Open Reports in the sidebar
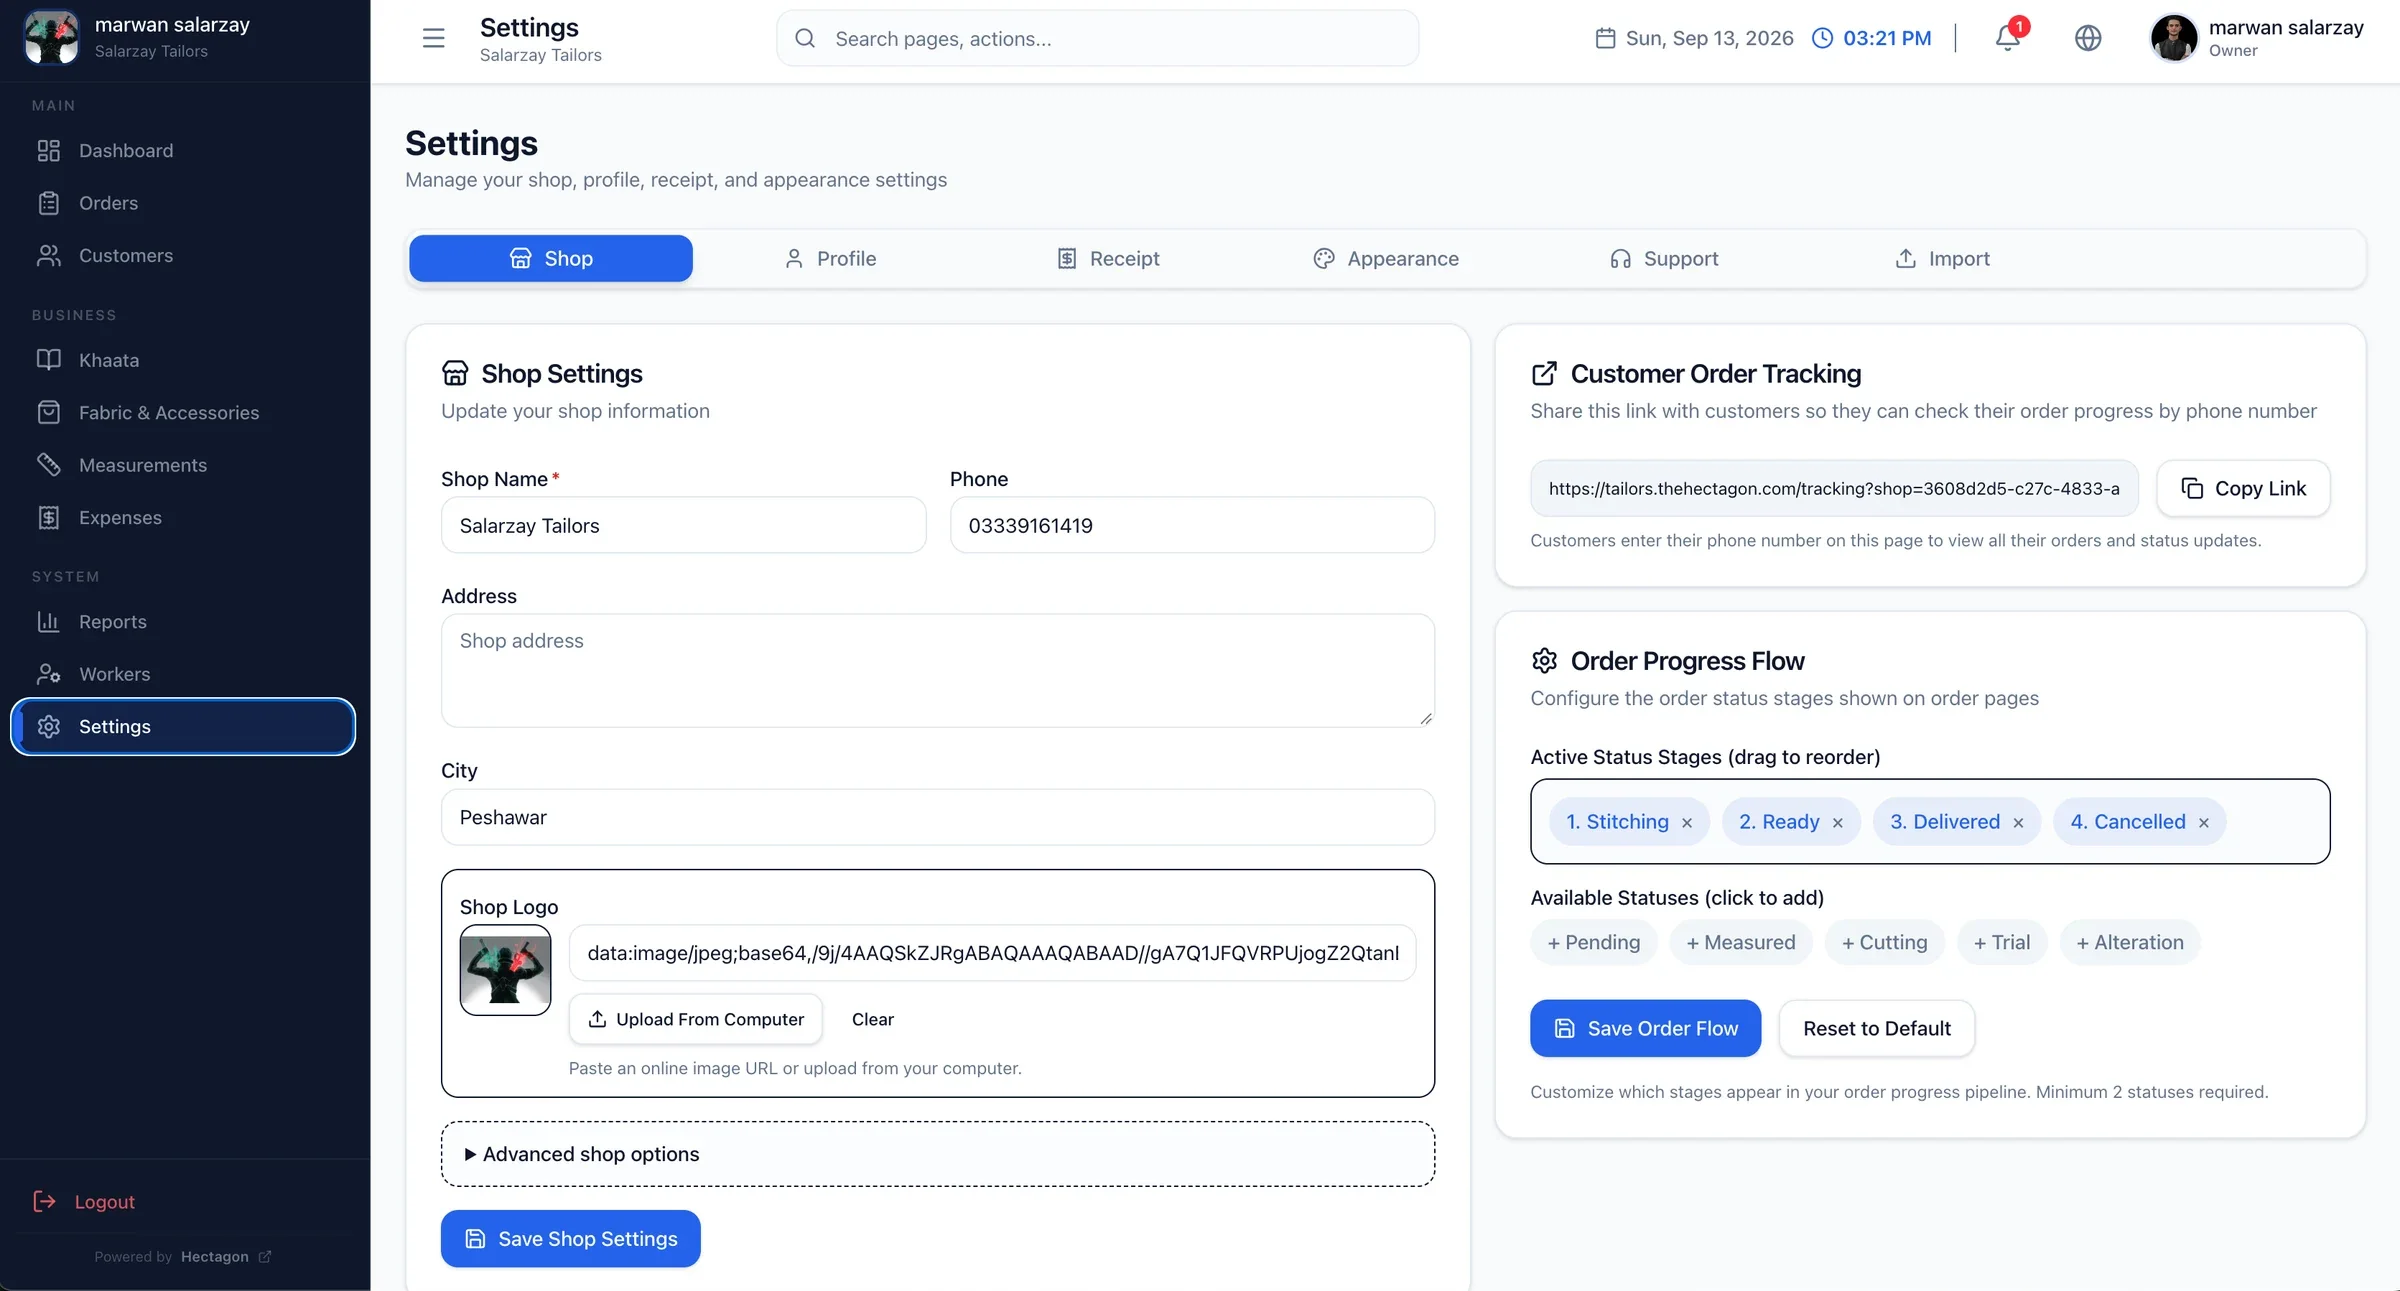Image resolution: width=2400 pixels, height=1291 pixels. coord(183,622)
